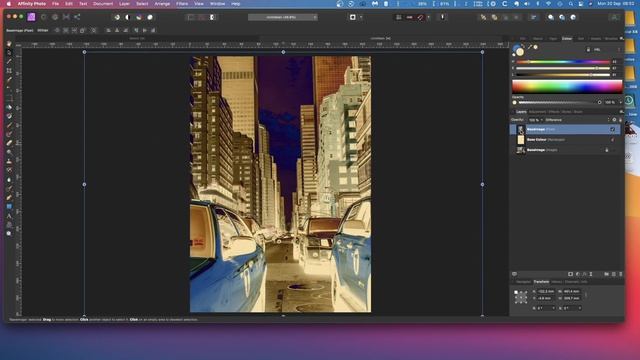Expand the Snapping options dropdown arrow
This screenshot has width=640, height=360.
[428, 17]
